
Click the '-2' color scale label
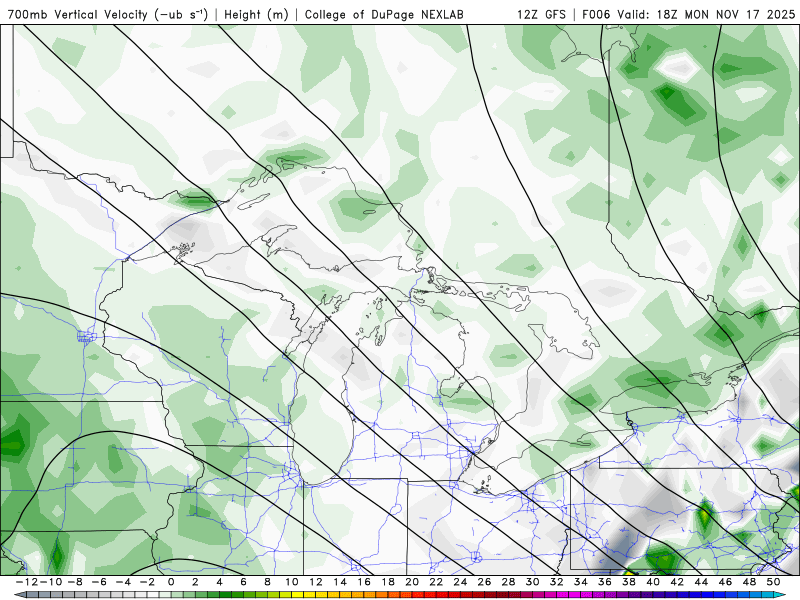149,582
